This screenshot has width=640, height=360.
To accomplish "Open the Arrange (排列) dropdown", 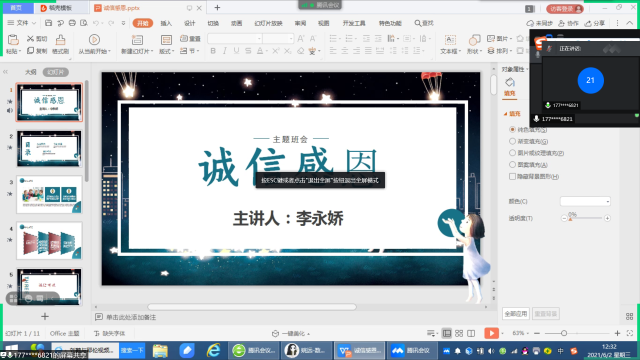I will pyautogui.click(x=500, y=51).
